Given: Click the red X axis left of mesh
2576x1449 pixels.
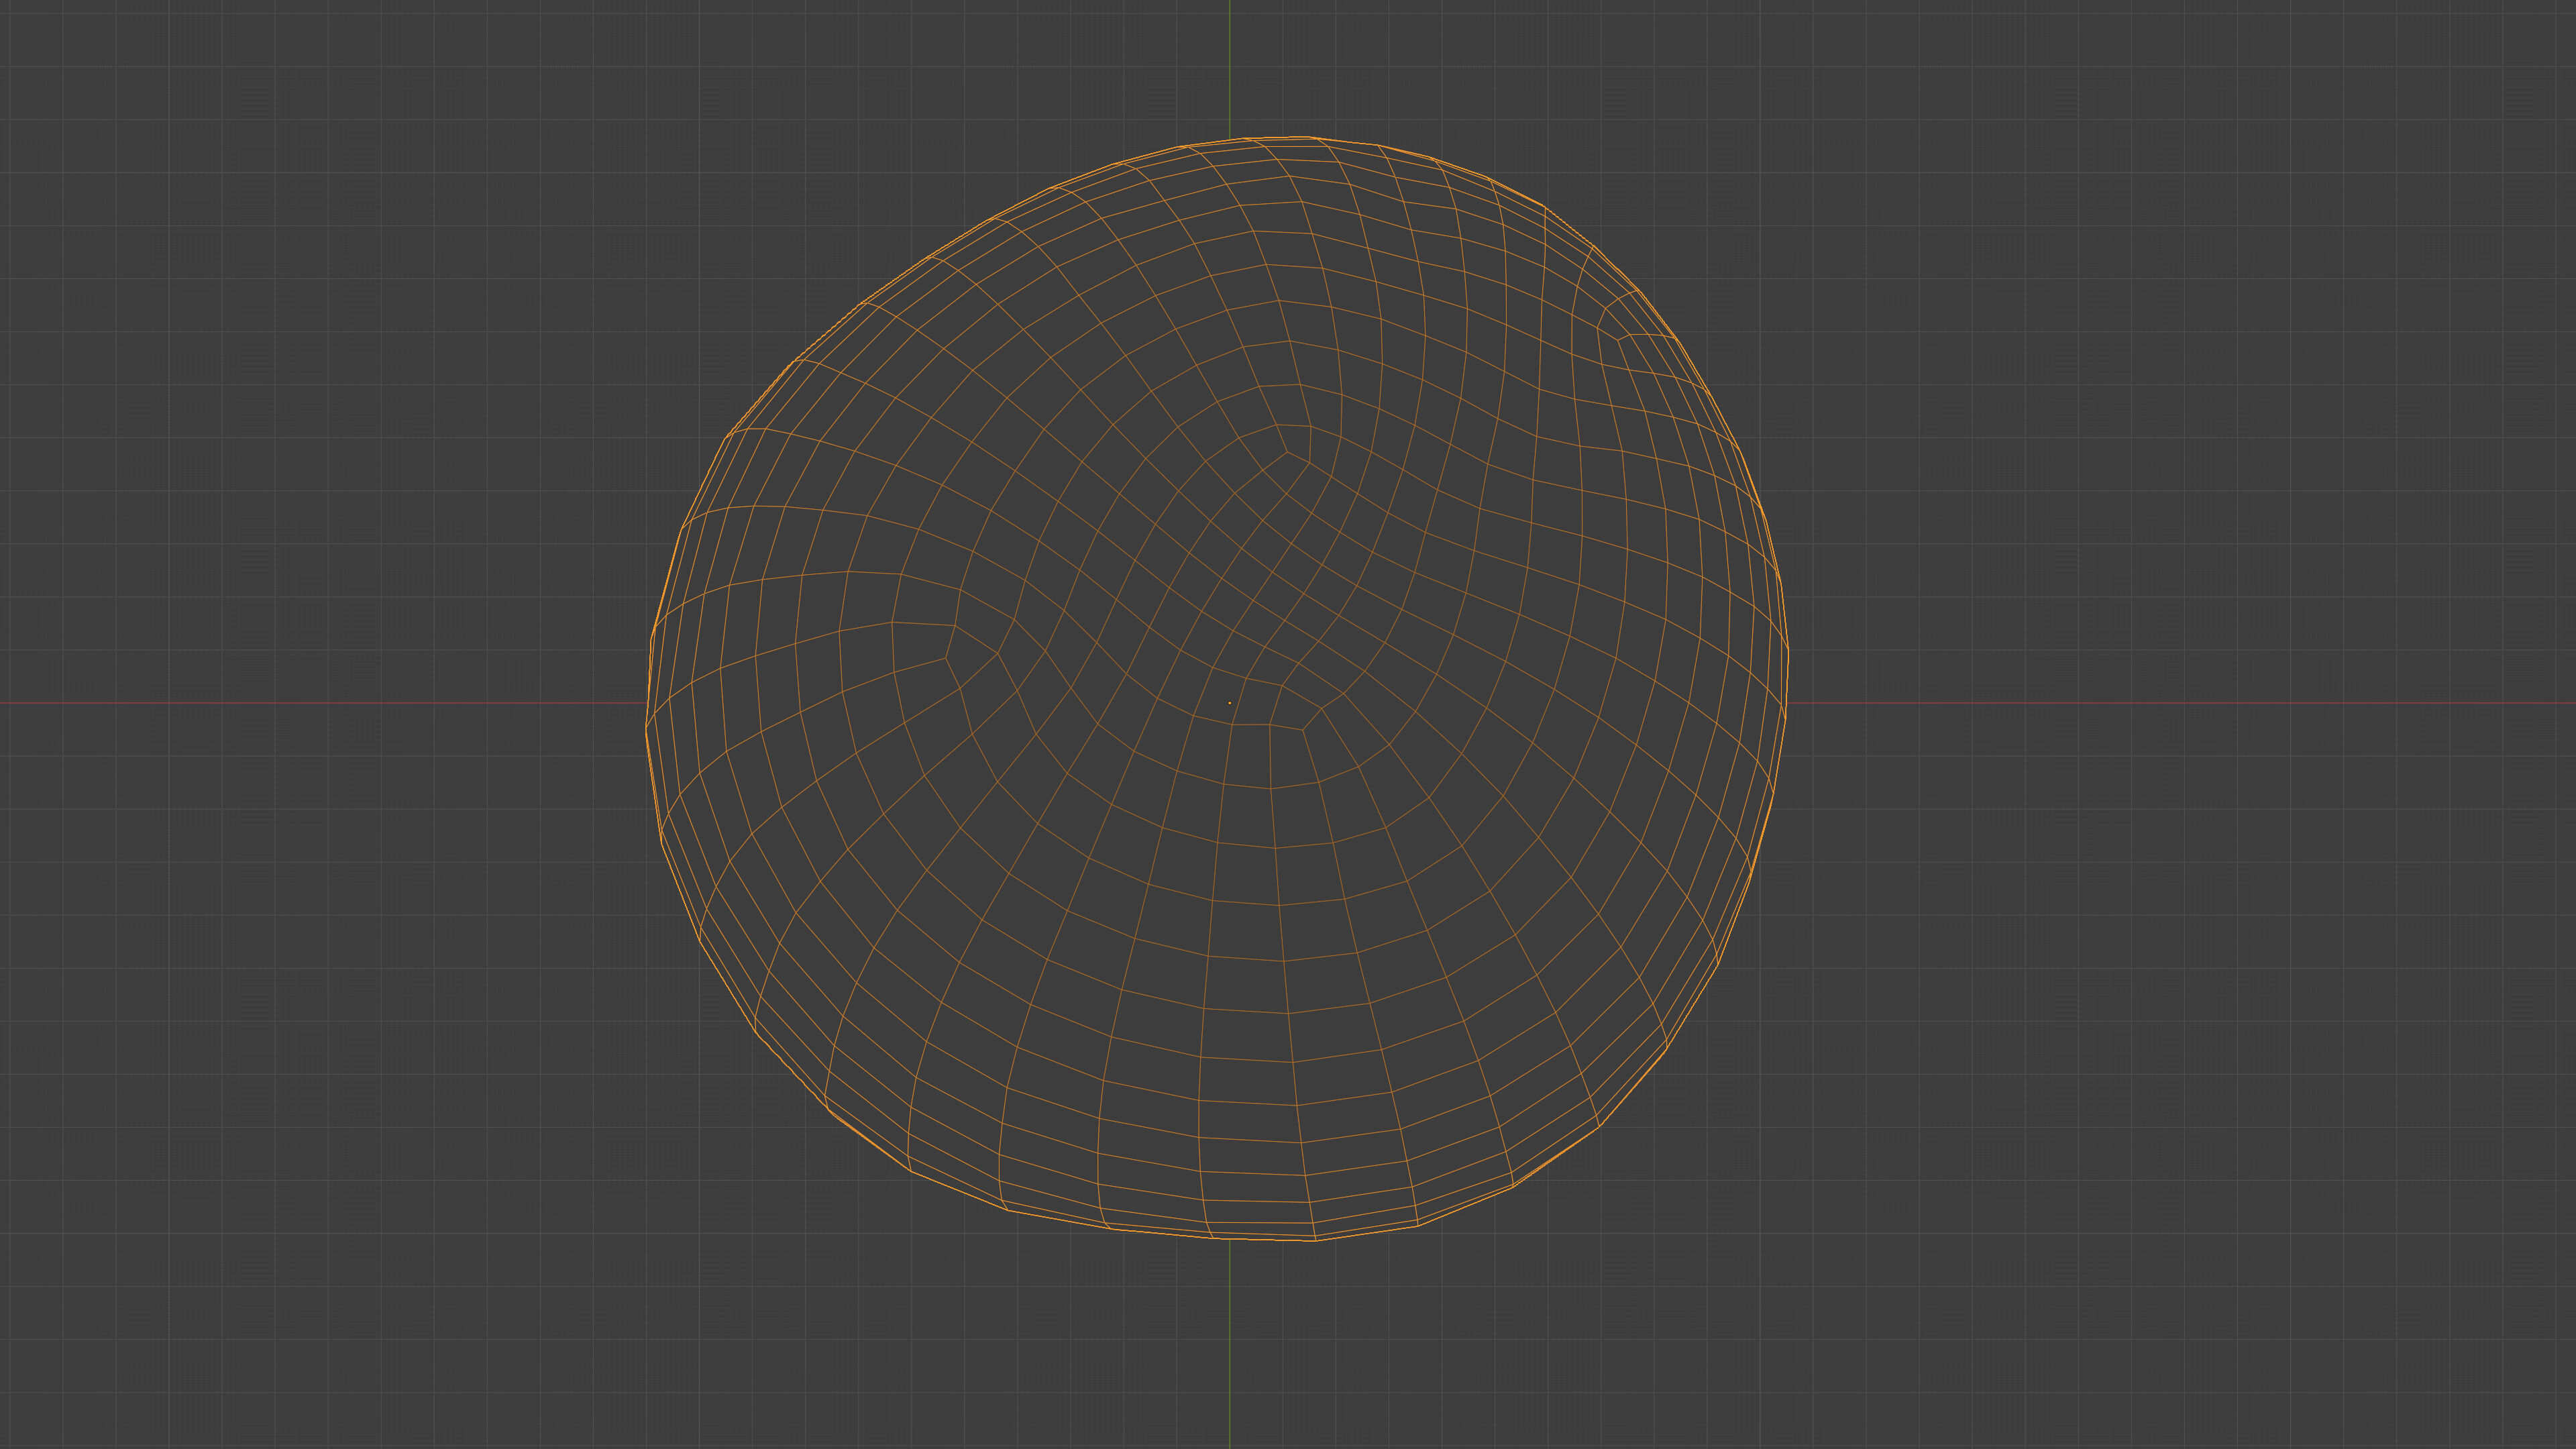Looking at the screenshot, I should 320,702.
